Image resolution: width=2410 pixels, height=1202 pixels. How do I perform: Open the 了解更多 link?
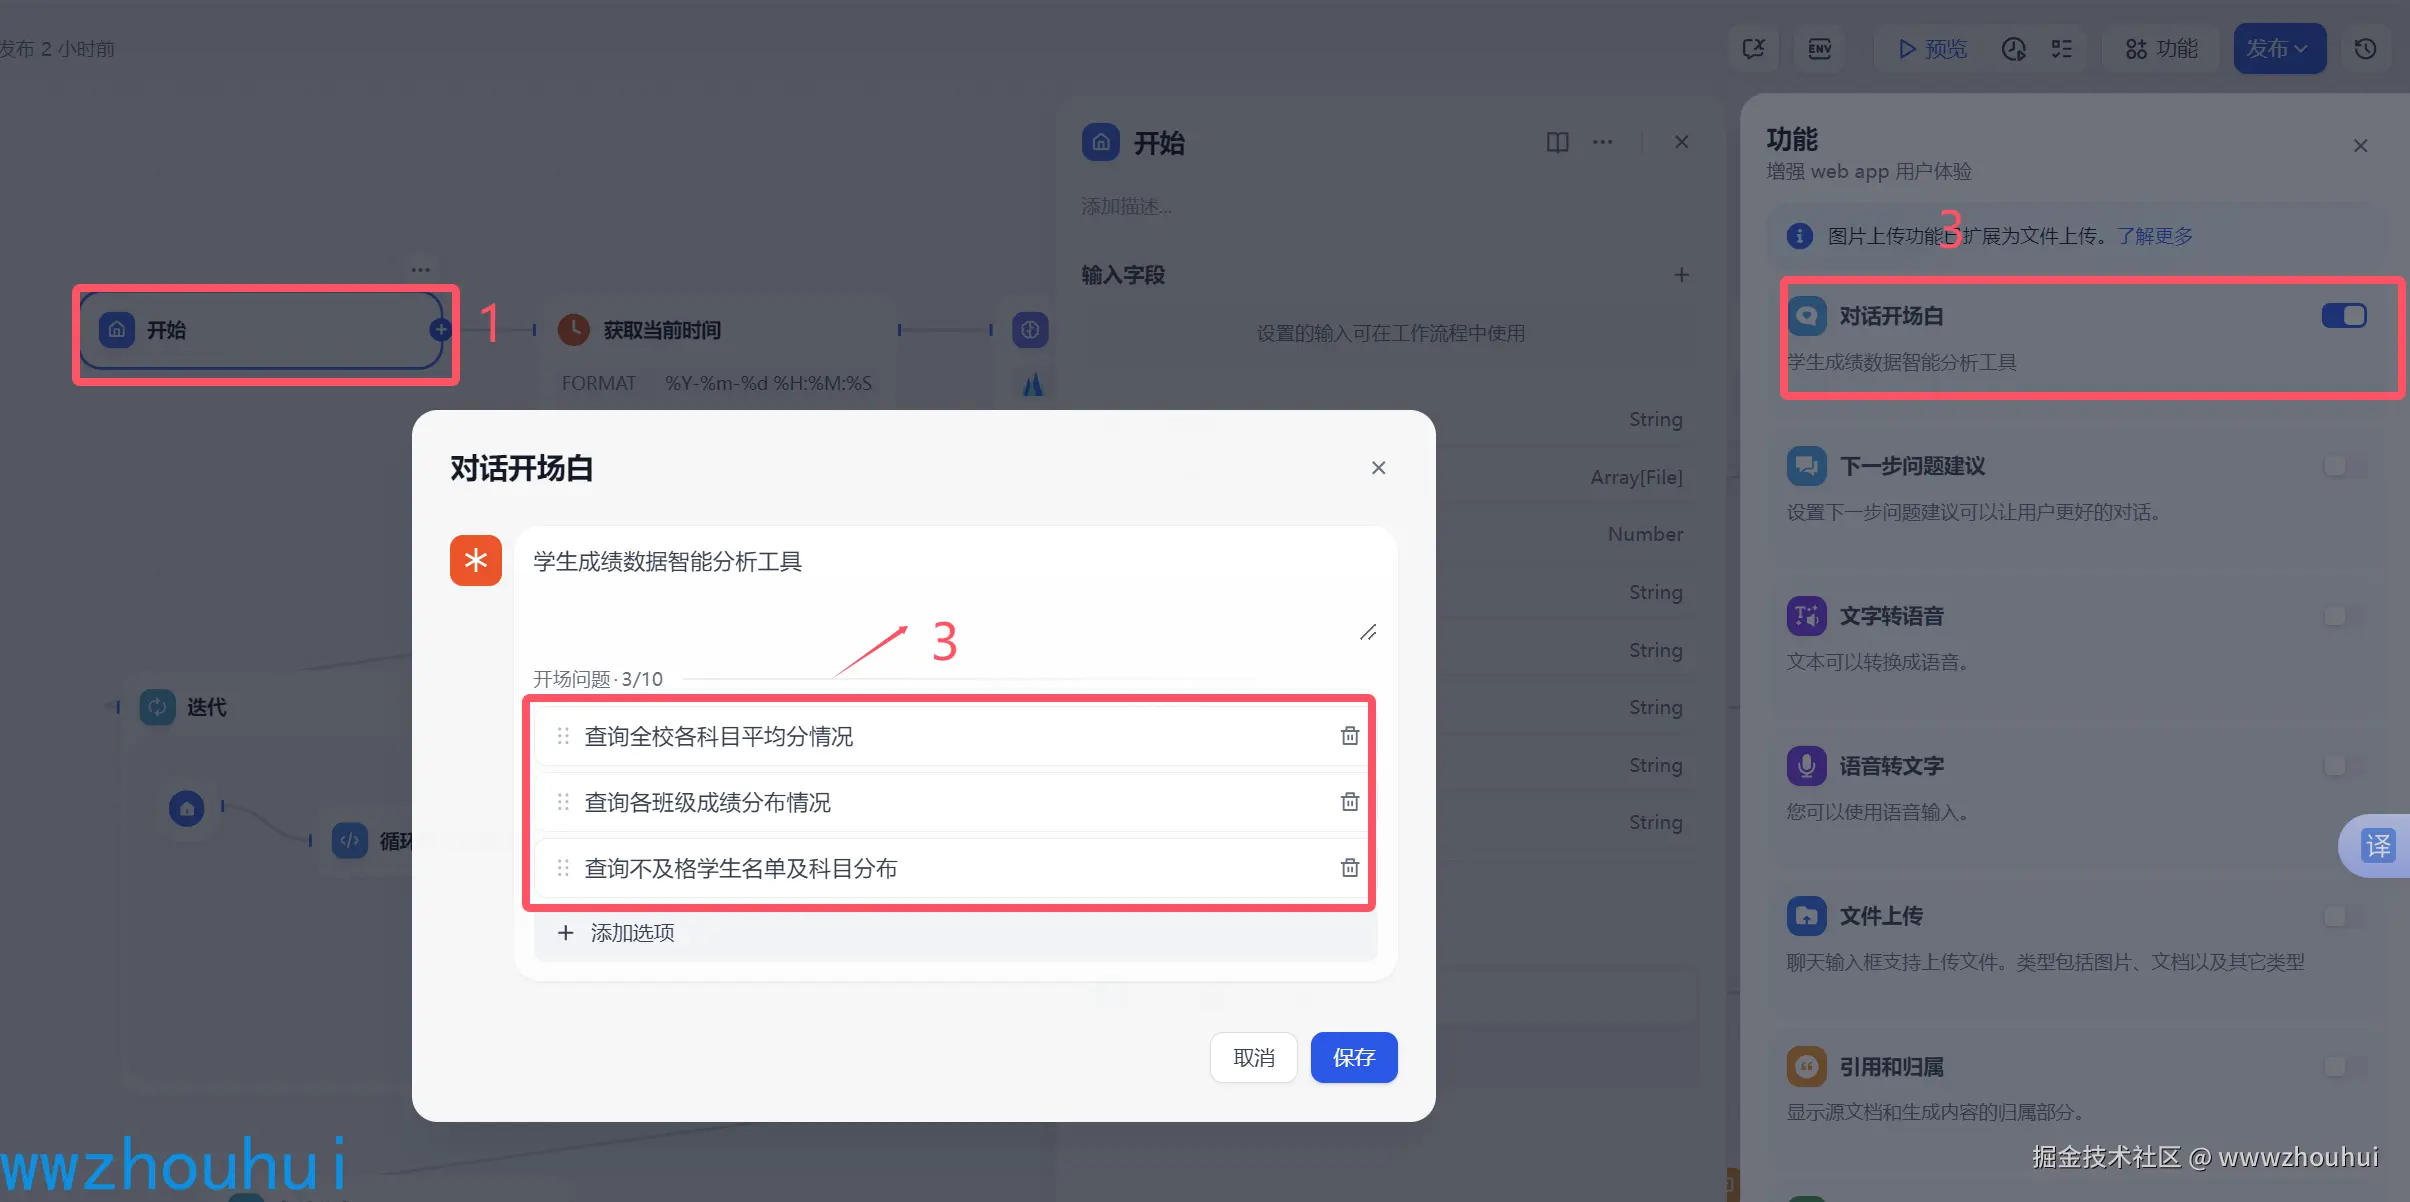[x=2154, y=236]
